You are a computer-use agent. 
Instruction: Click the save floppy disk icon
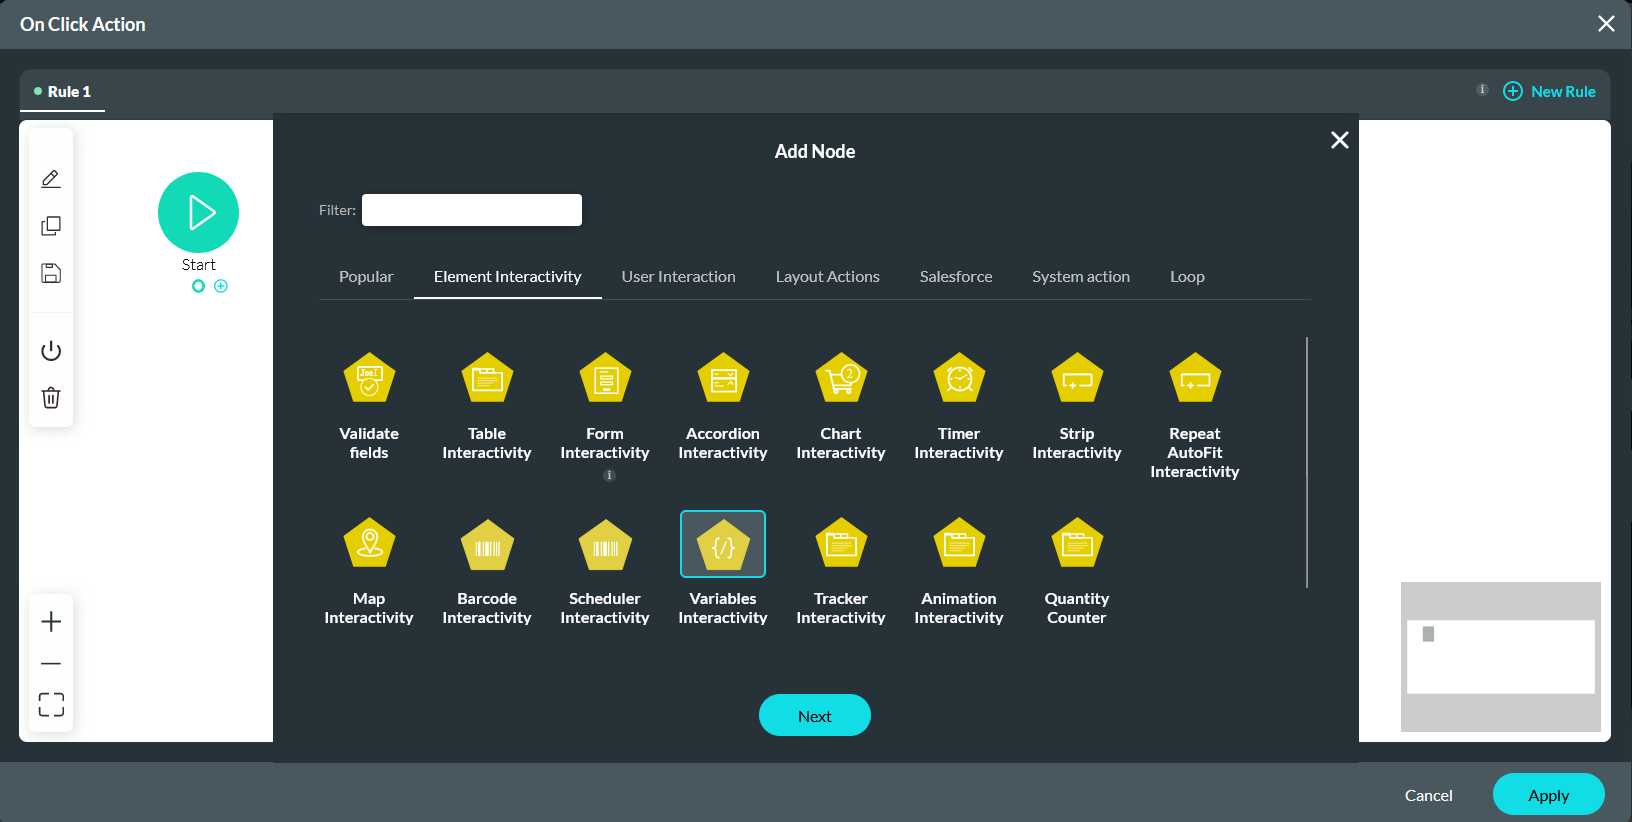click(x=51, y=273)
